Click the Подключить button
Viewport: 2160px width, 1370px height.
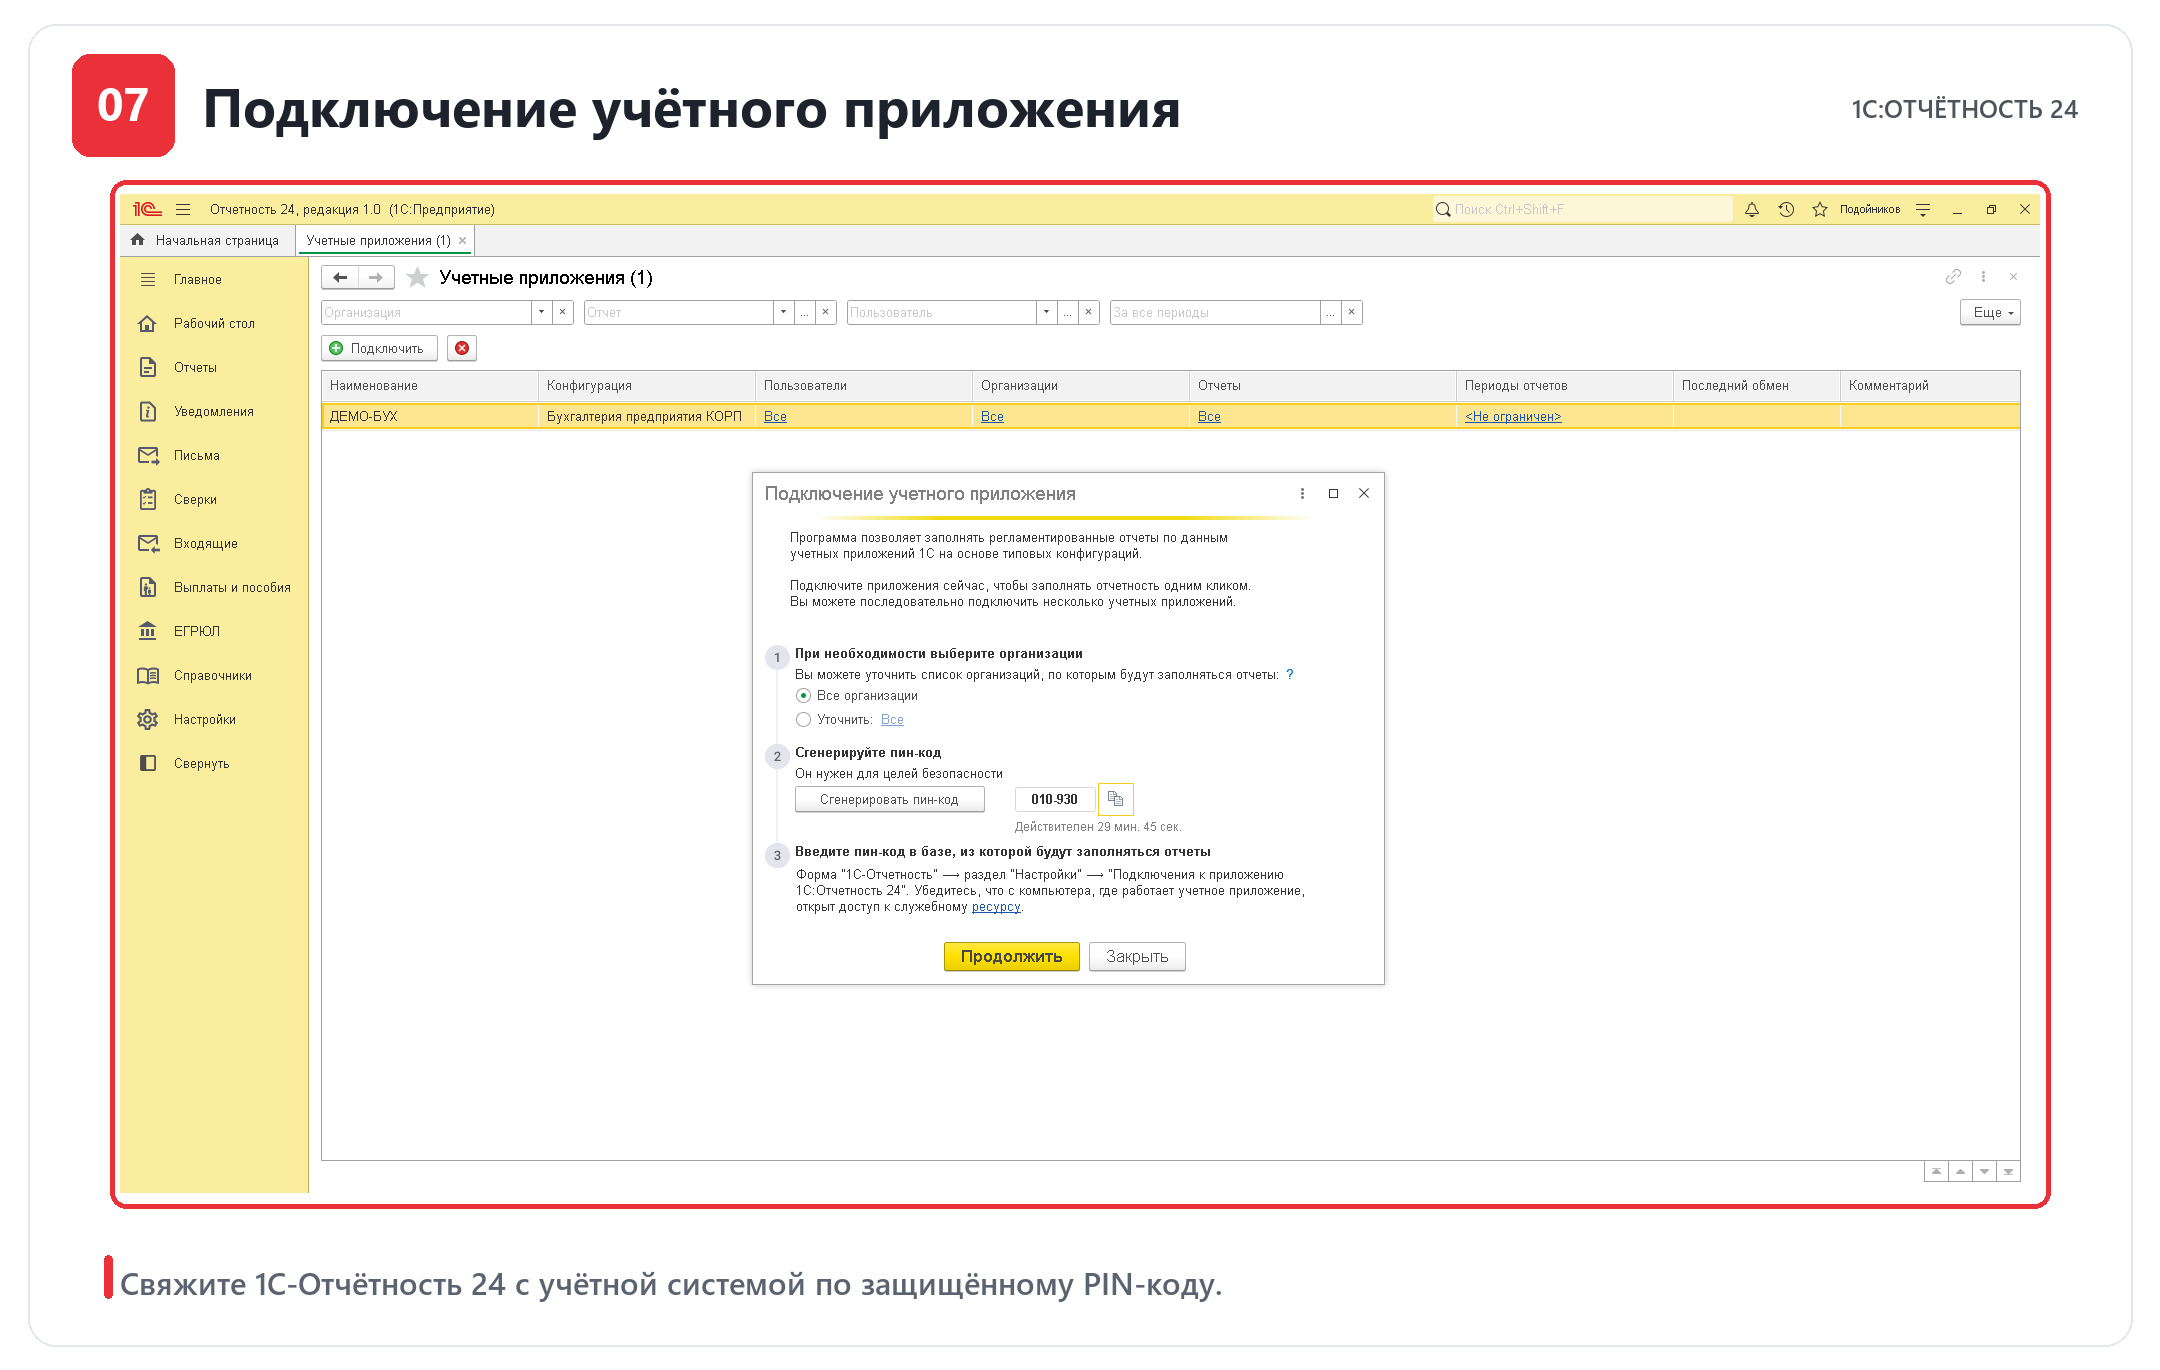[x=379, y=348]
